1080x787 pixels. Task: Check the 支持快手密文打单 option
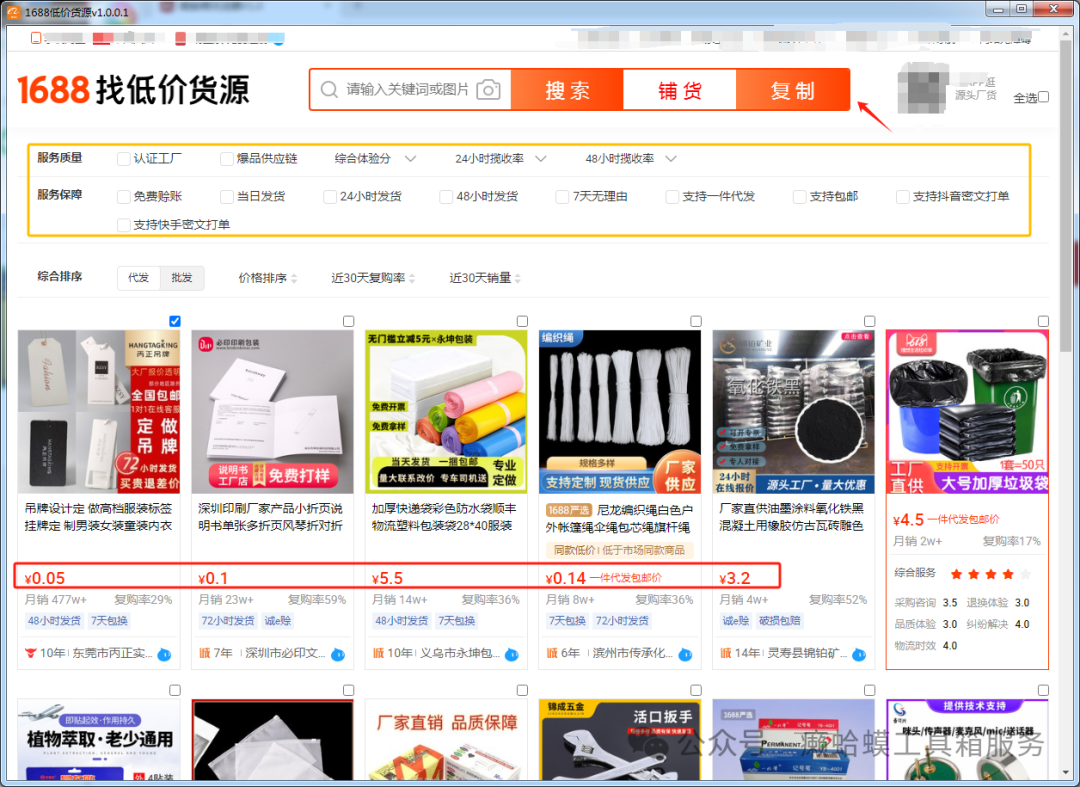click(124, 225)
